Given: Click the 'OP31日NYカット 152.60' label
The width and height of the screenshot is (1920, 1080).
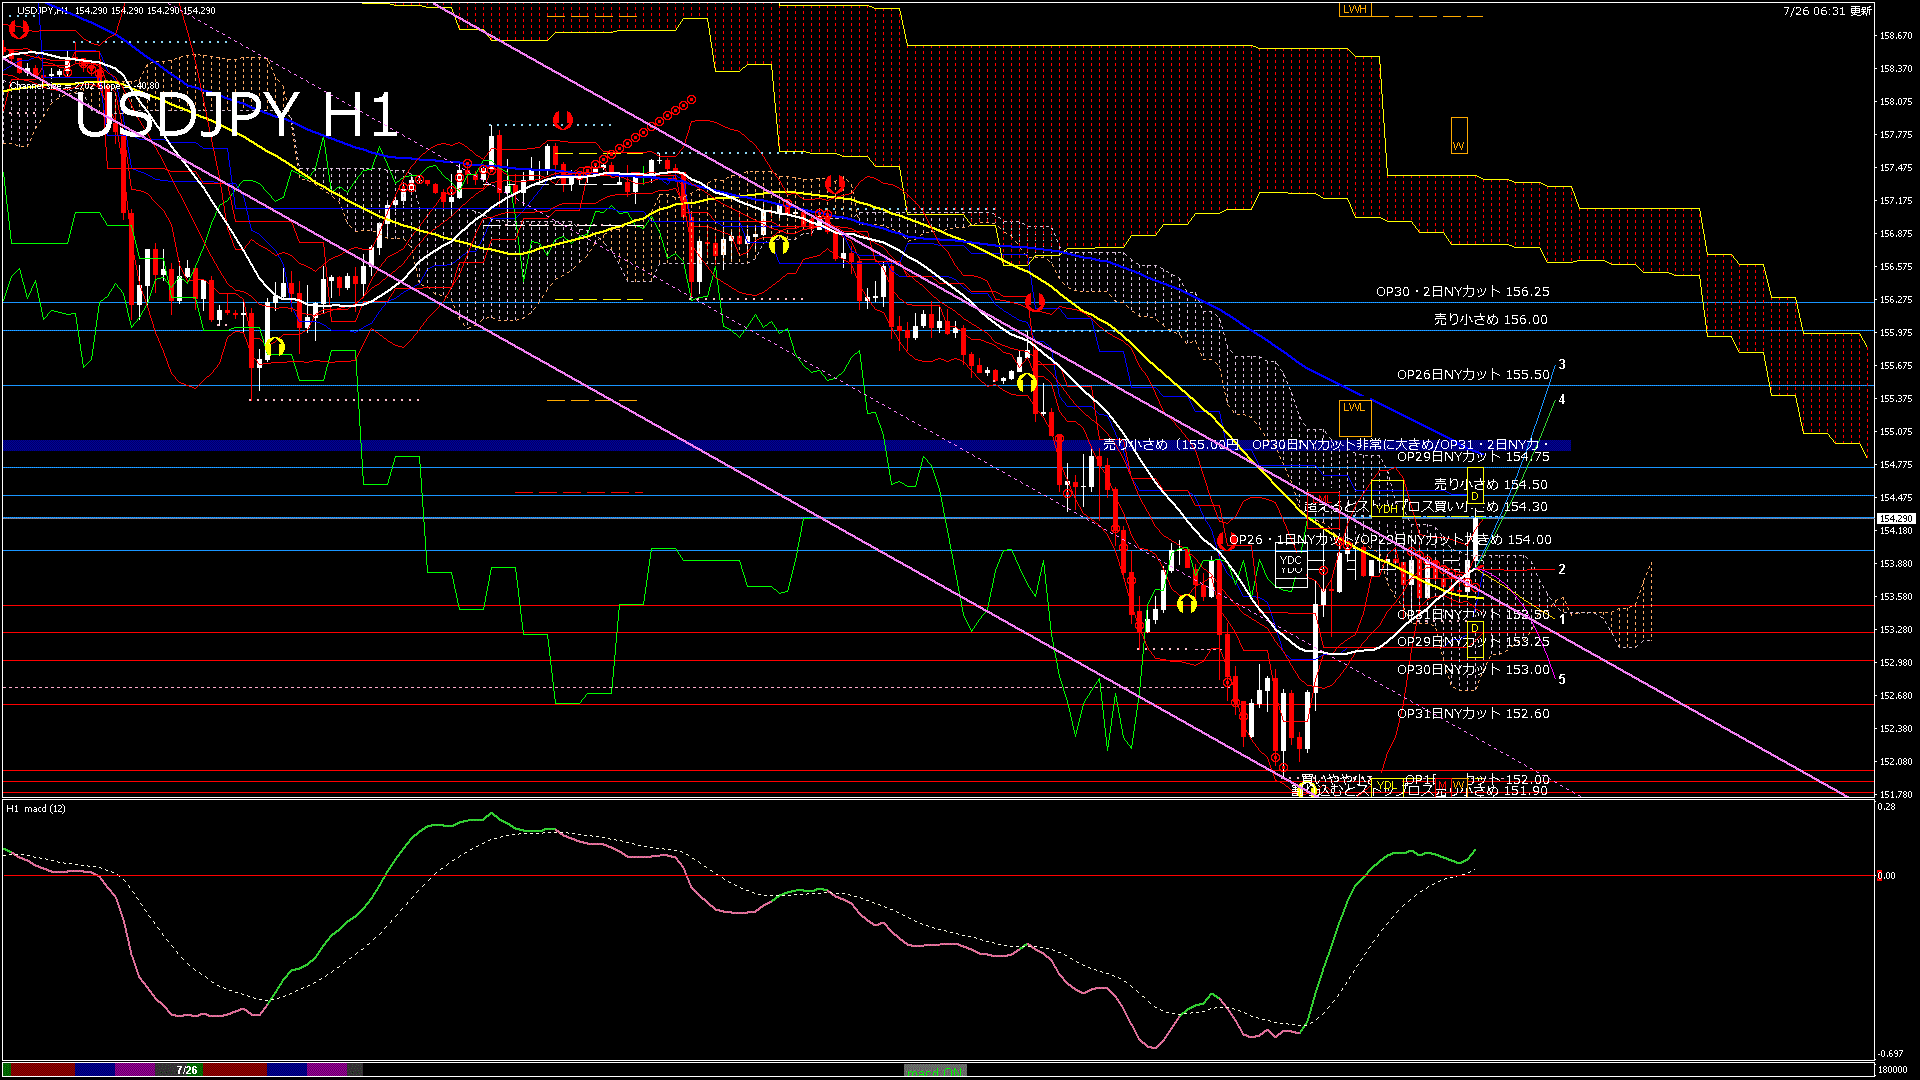Looking at the screenshot, I should coord(1473,714).
